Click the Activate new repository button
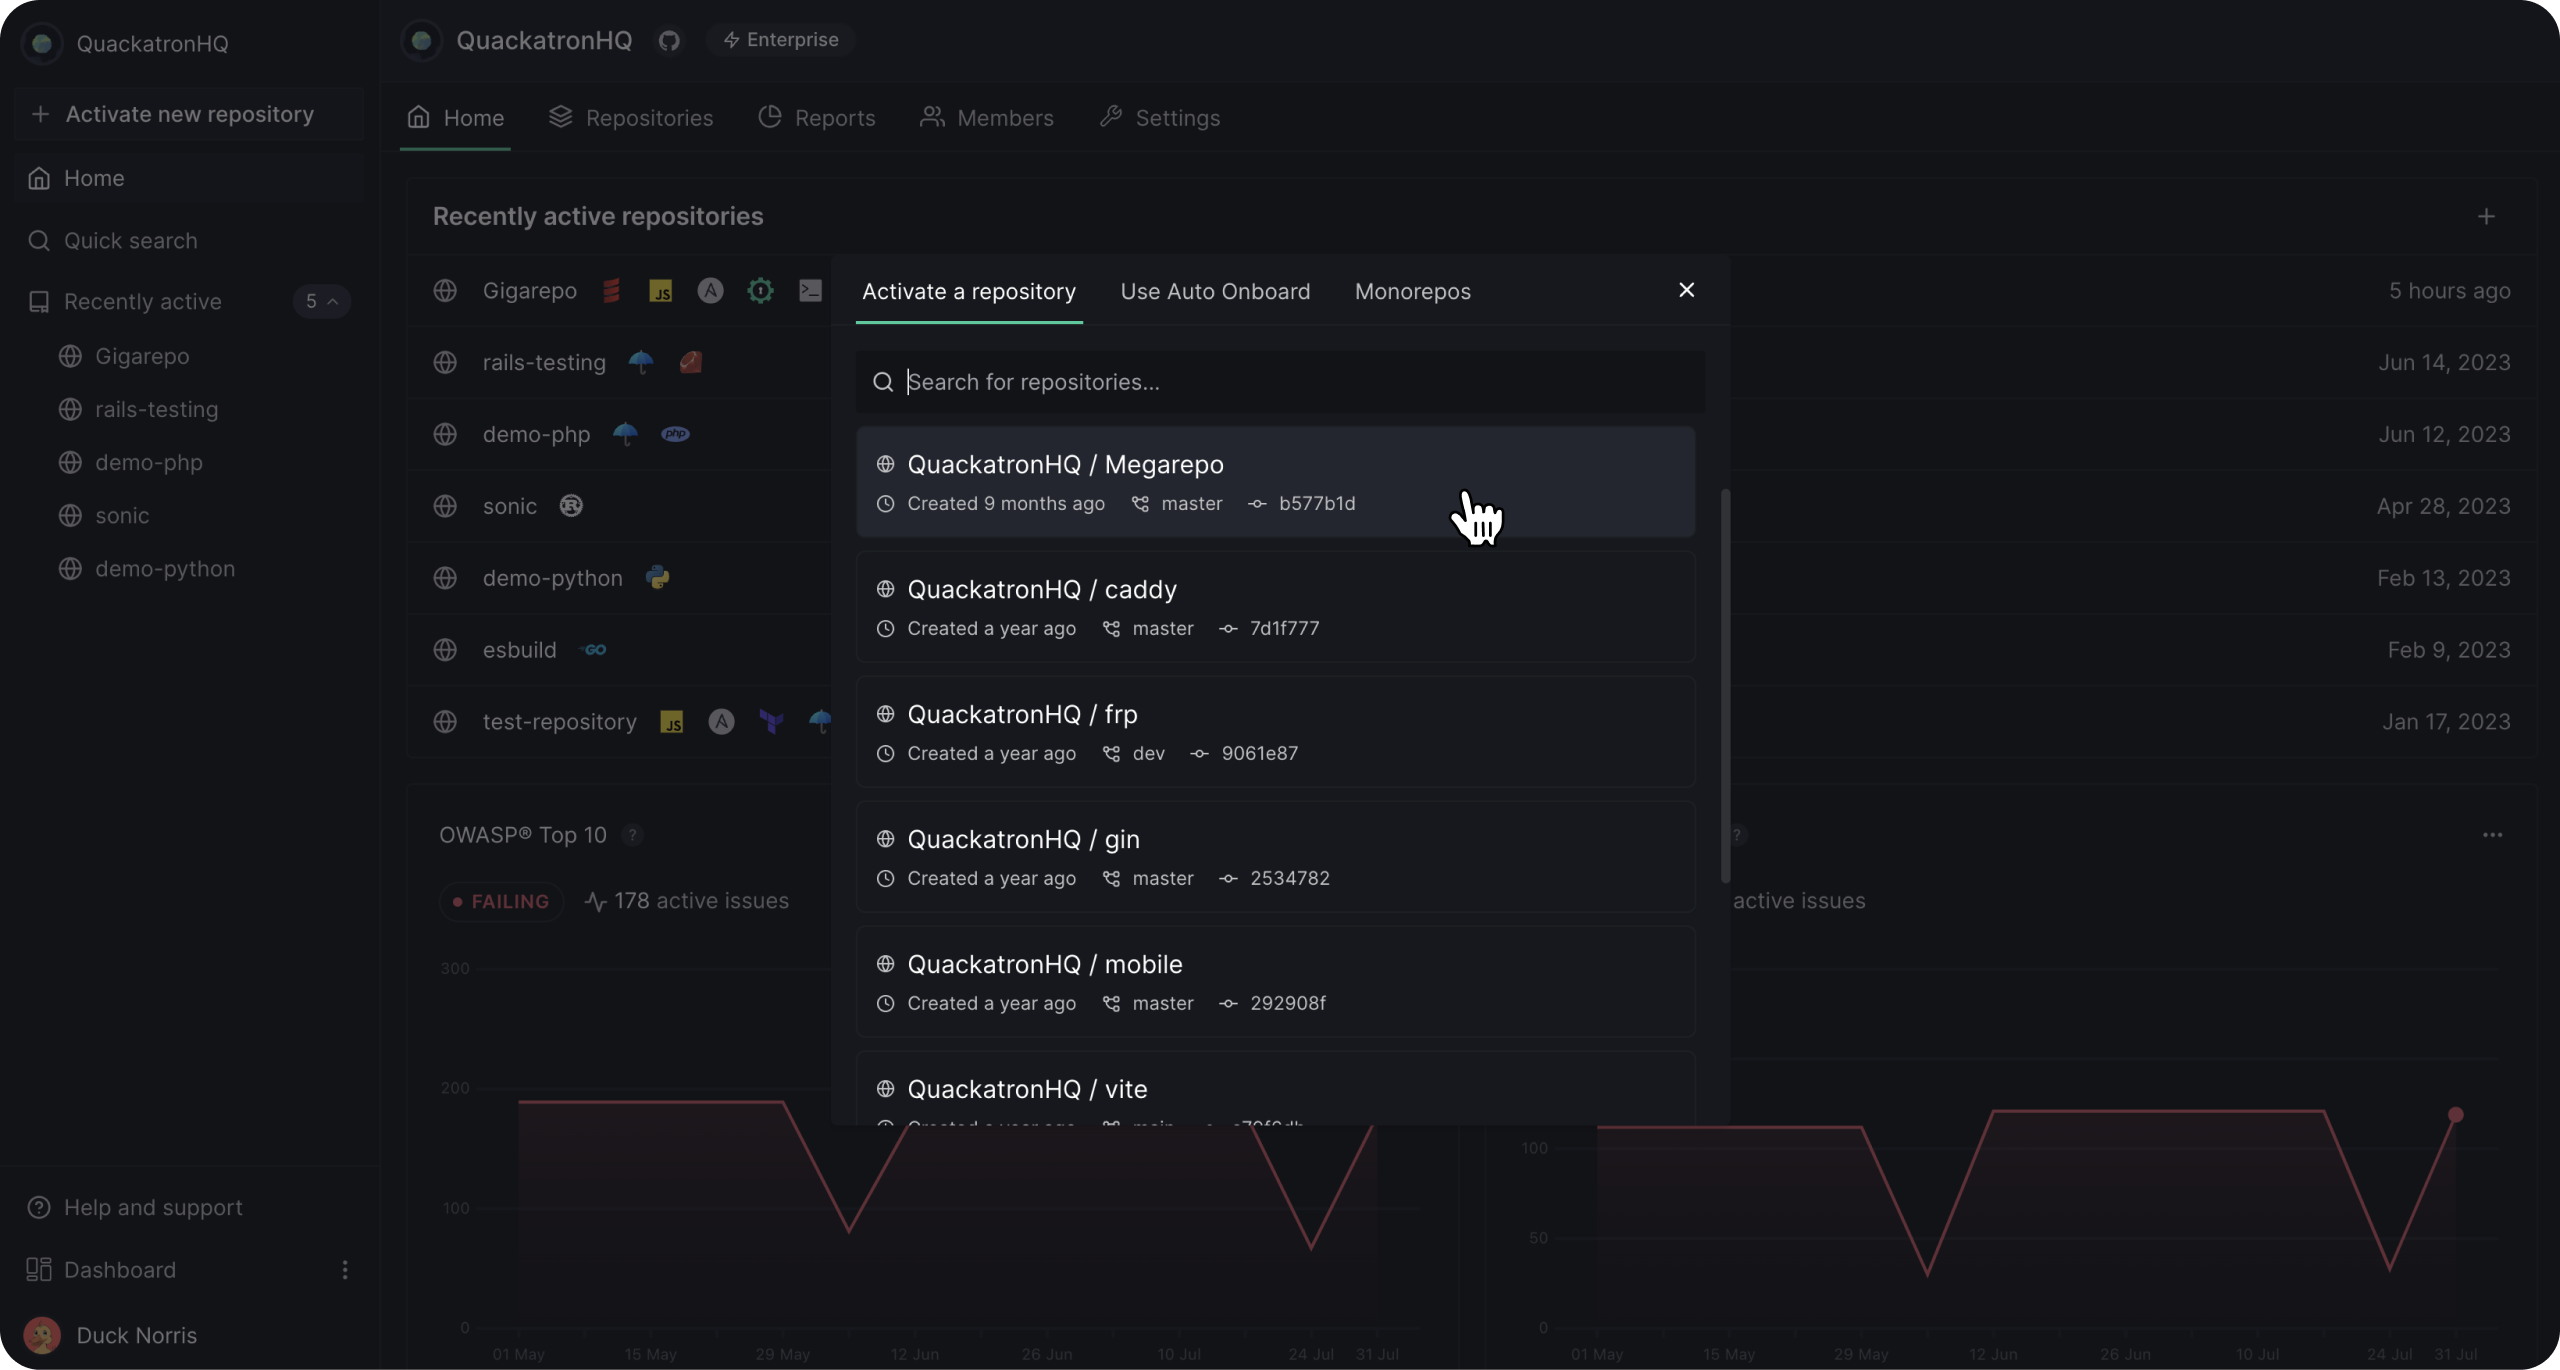Screen dimensions: 2560x1370 [188, 114]
